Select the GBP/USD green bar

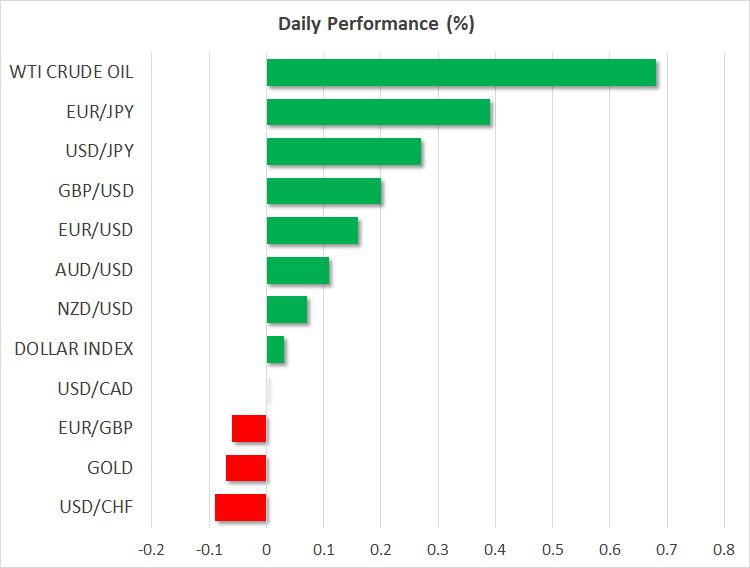tap(324, 191)
